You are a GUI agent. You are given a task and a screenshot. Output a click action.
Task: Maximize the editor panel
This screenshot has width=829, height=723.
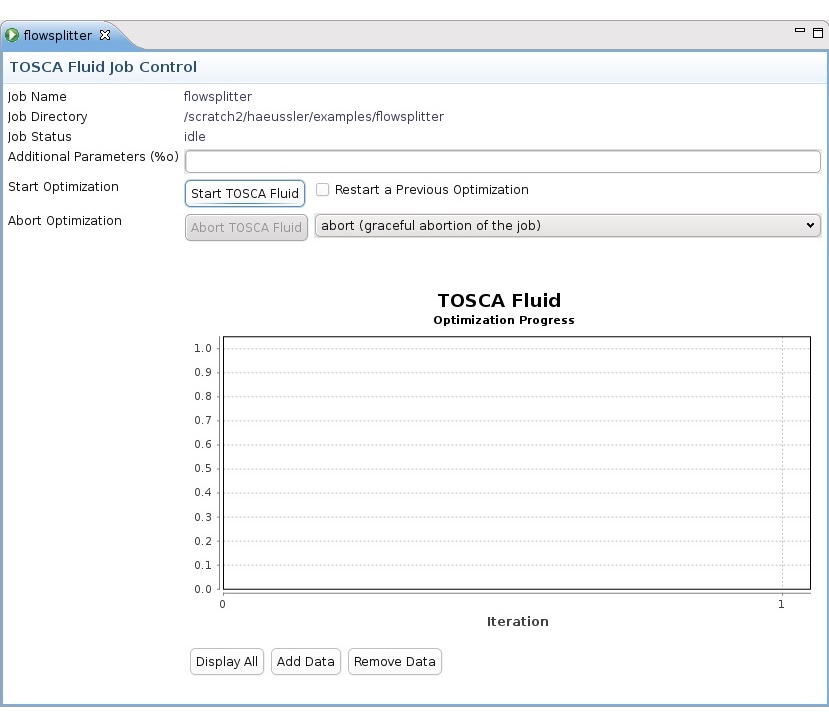tap(818, 33)
